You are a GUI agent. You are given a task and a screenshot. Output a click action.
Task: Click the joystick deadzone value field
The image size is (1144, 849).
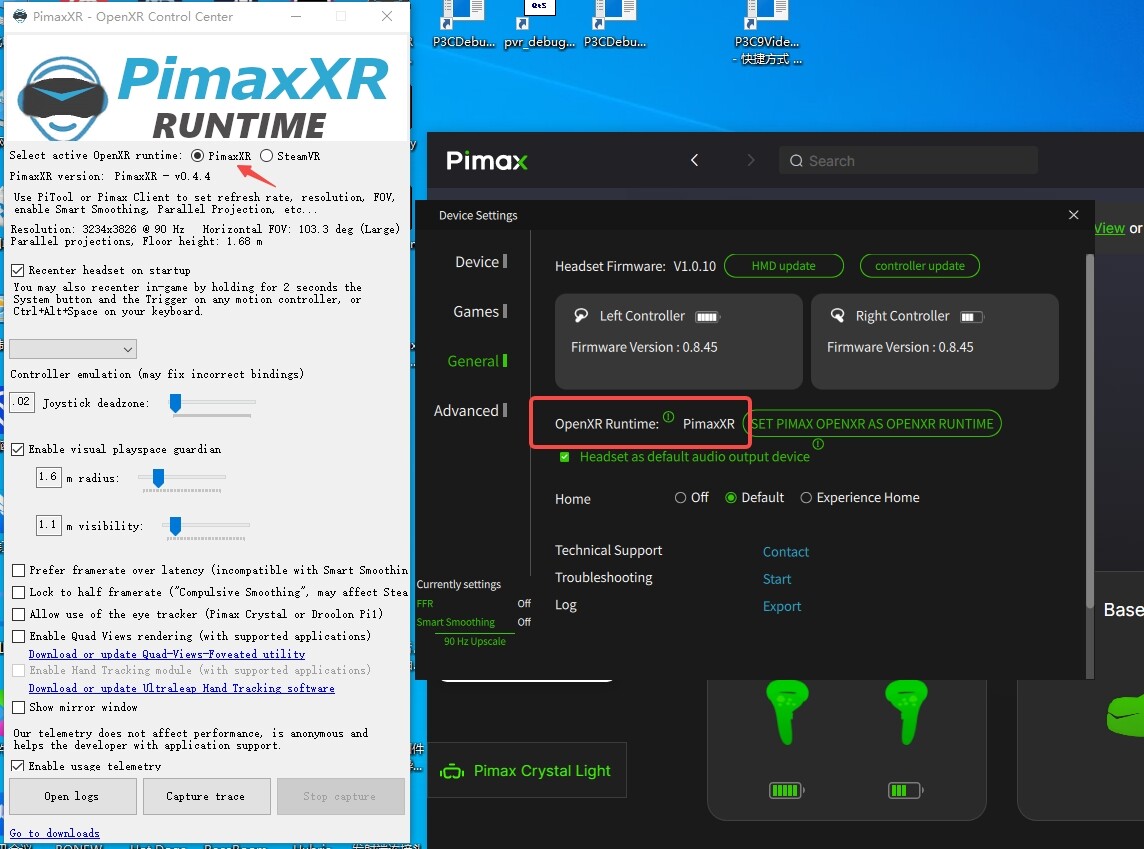click(22, 402)
